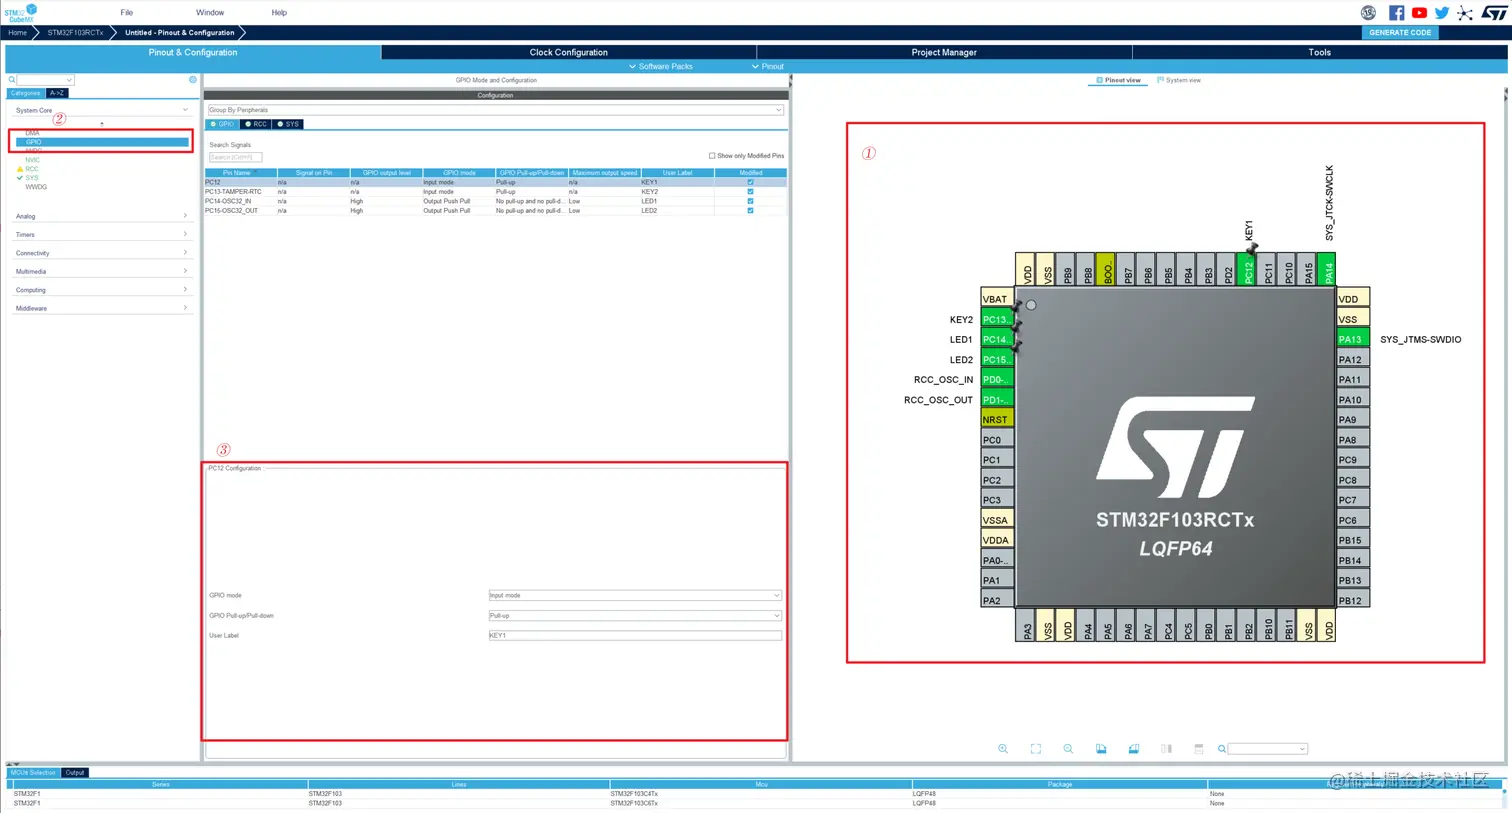
Task: Switch to Project Manager tab
Action: 944,52
